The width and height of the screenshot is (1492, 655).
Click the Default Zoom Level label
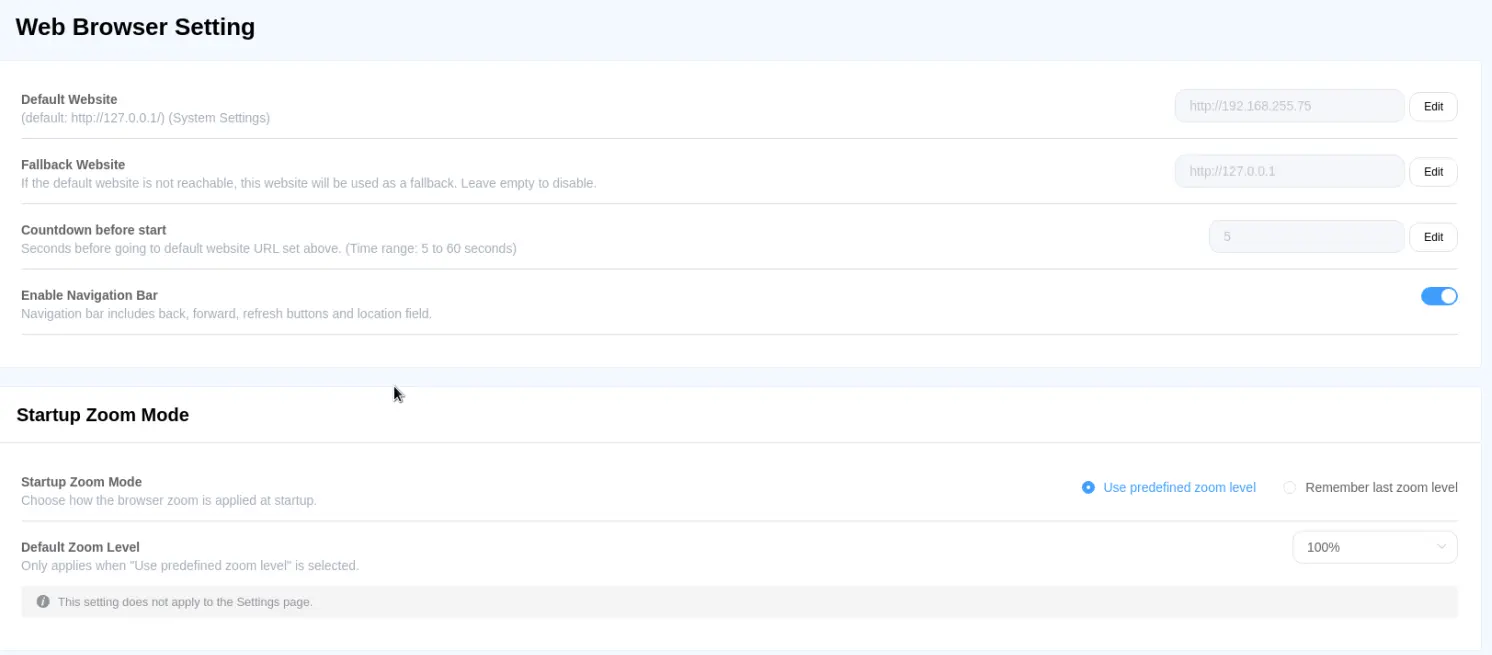click(x=80, y=547)
